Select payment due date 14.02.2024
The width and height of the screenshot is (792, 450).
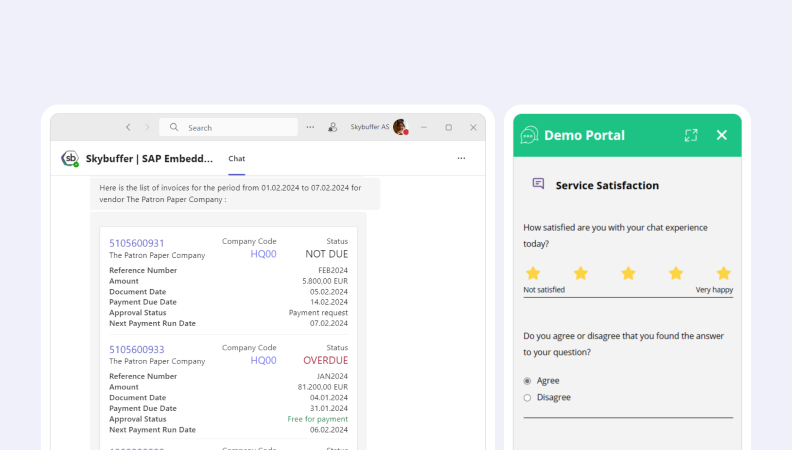coord(329,302)
